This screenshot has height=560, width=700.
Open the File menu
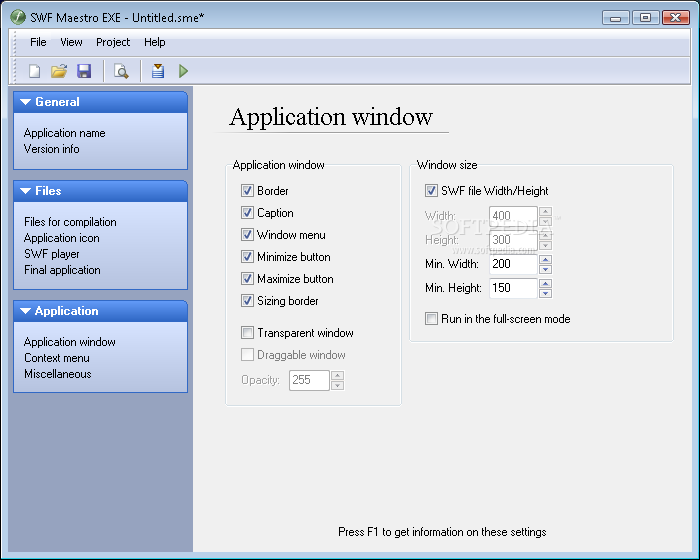[38, 42]
